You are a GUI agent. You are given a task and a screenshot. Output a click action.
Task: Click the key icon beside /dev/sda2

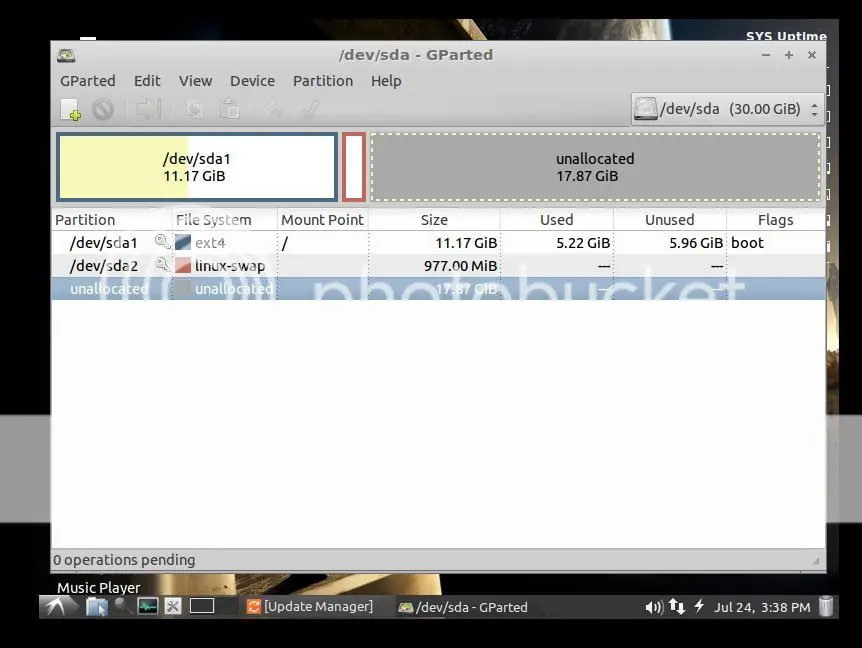[x=162, y=265]
